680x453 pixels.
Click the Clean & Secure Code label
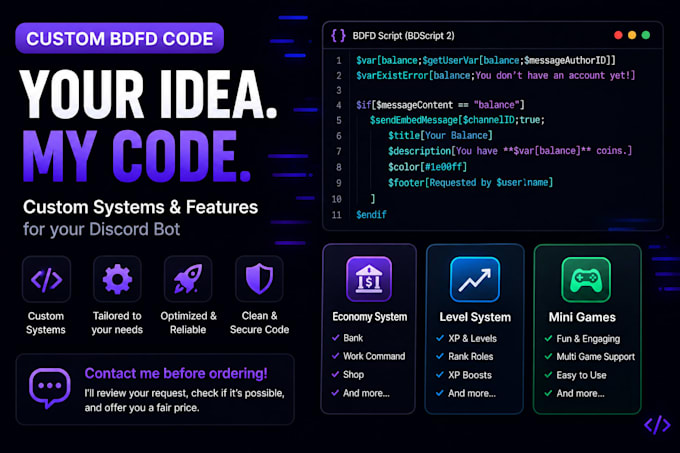(259, 323)
